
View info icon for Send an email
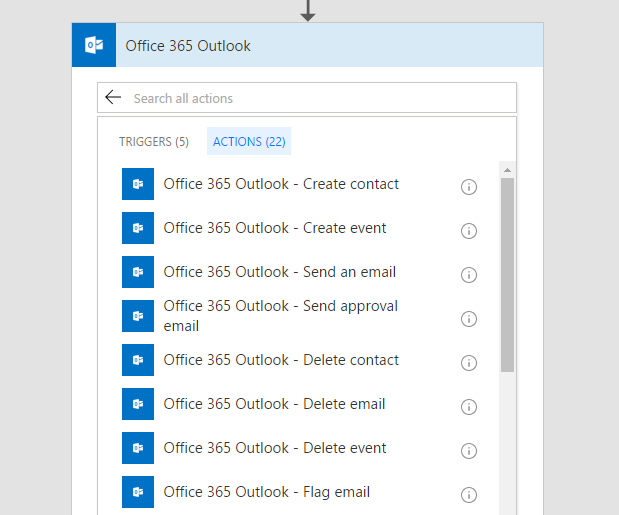point(468,275)
